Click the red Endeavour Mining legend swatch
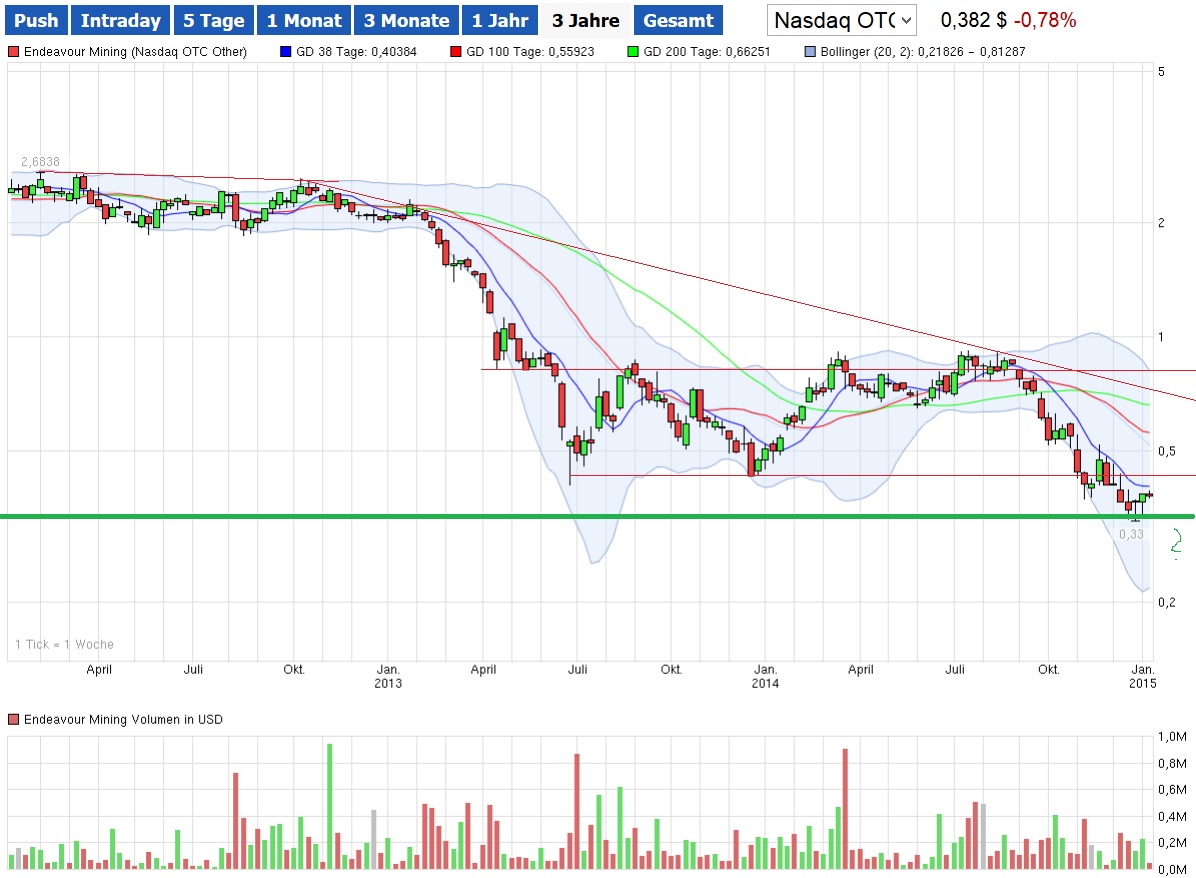Viewport: 1196px width, 878px height. click(x=13, y=52)
